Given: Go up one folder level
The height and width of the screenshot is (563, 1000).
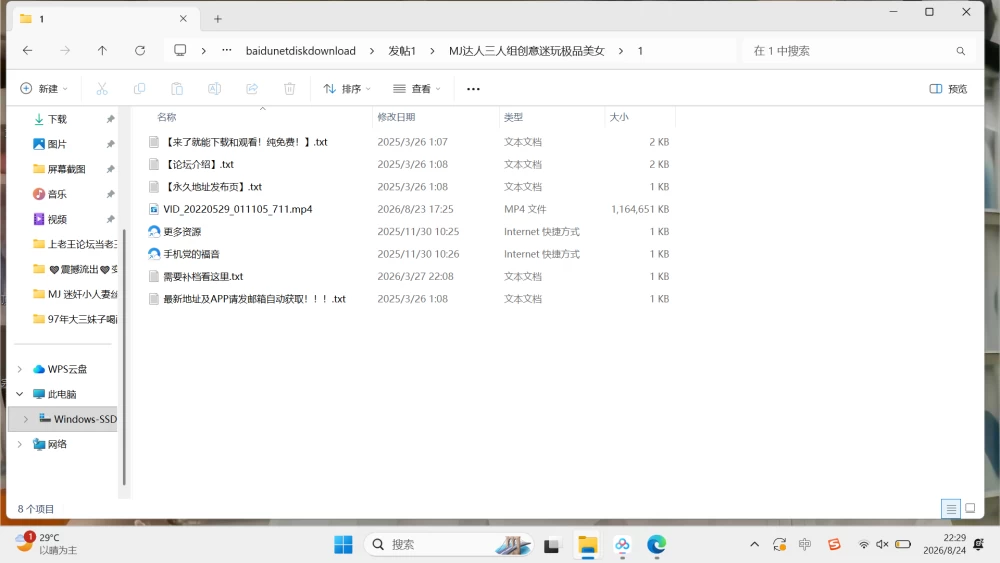Looking at the screenshot, I should [102, 50].
